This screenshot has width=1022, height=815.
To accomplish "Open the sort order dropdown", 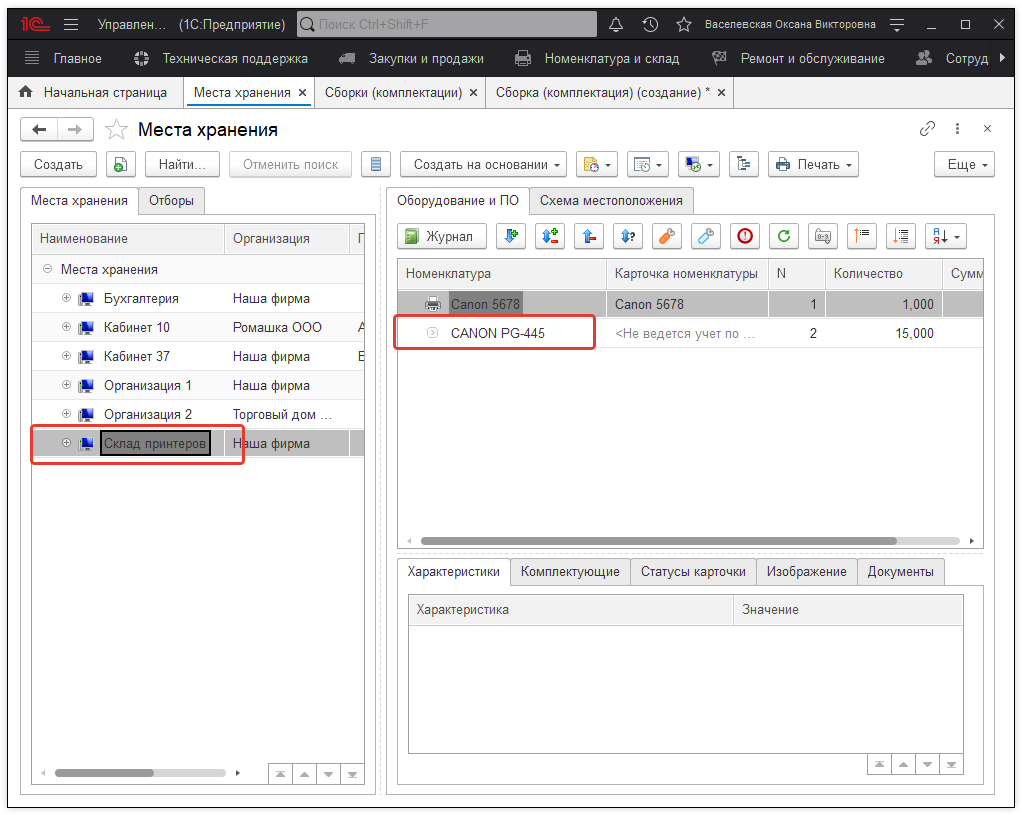I will pyautogui.click(x=945, y=236).
